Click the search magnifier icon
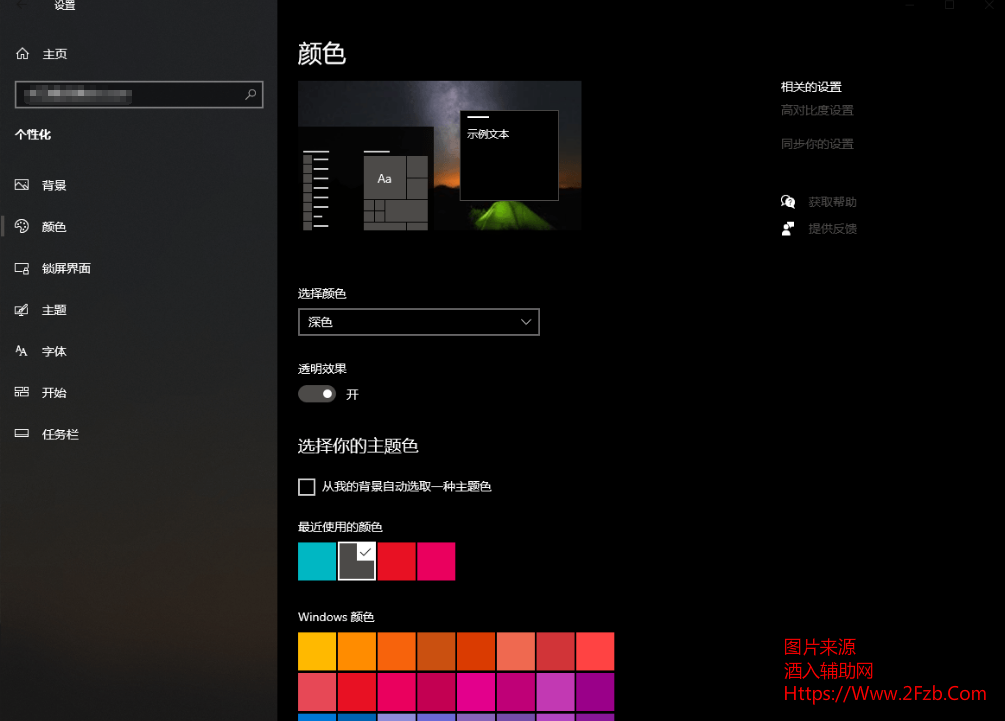Screen dimensions: 1005x721 click(x=251, y=95)
